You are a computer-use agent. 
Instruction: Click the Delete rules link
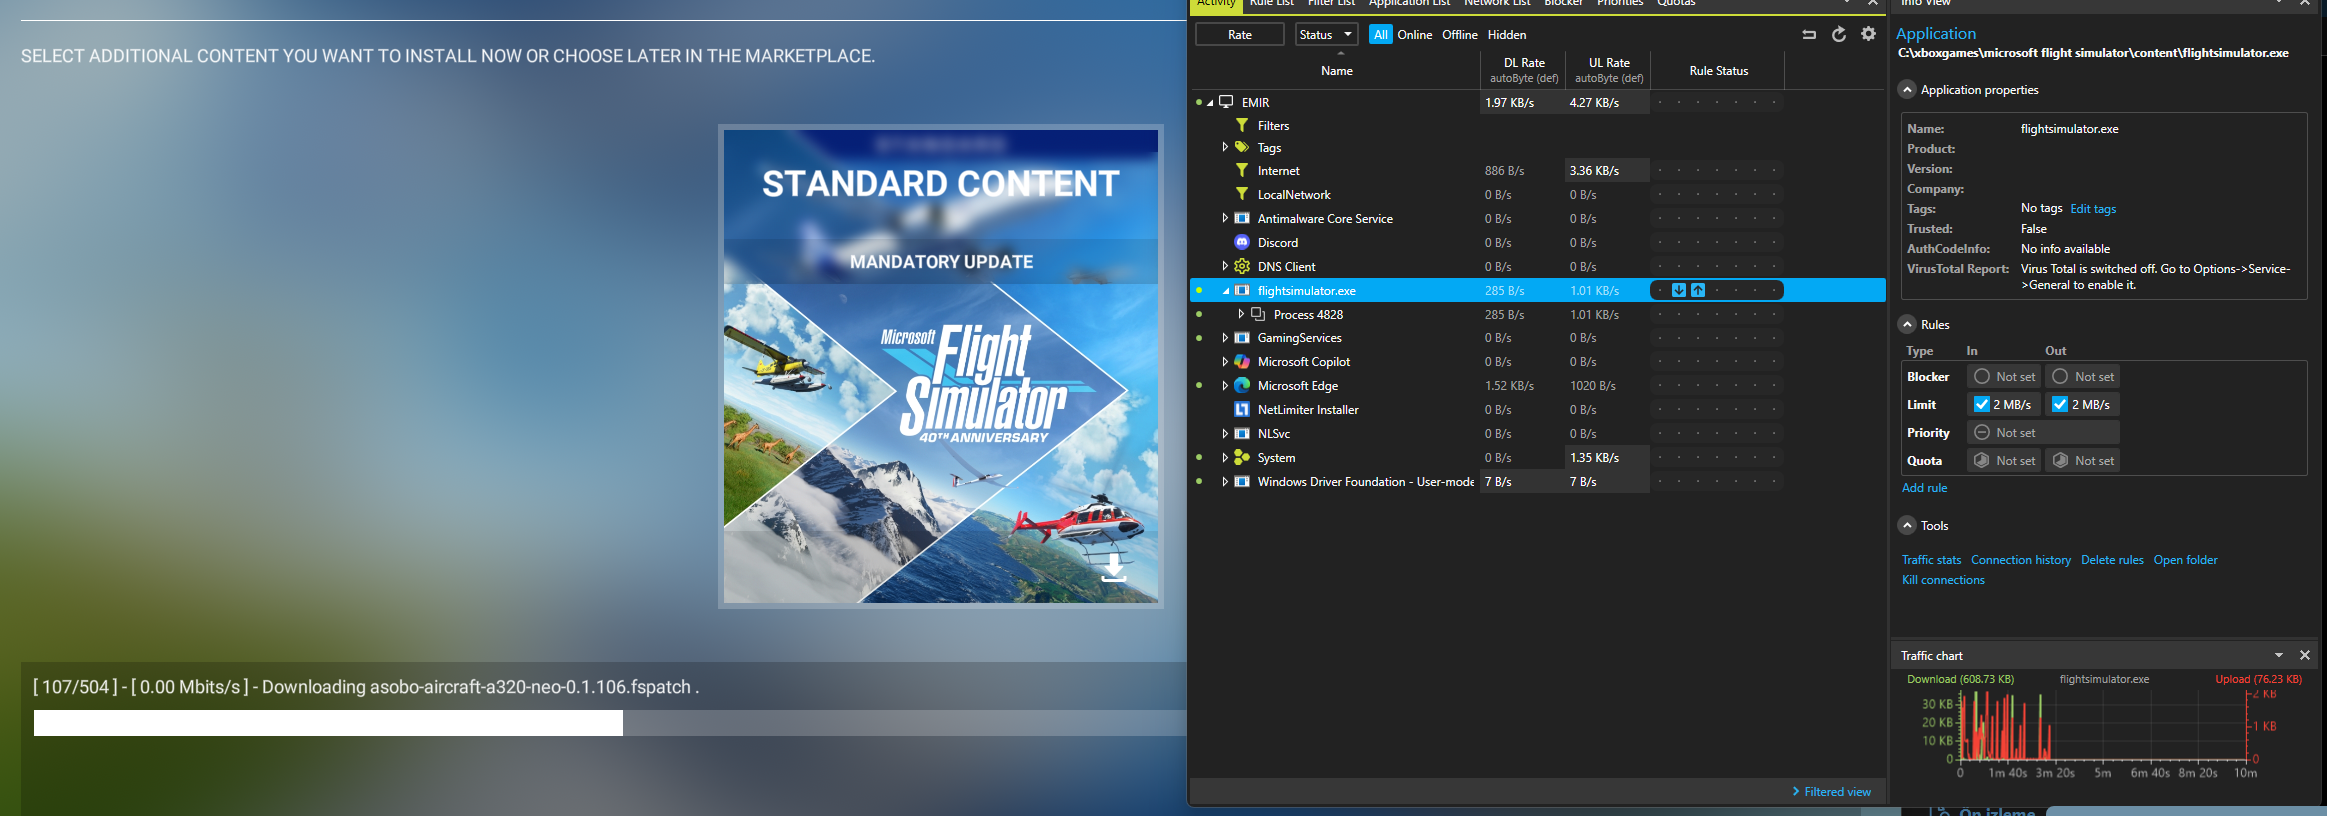[x=2112, y=560]
